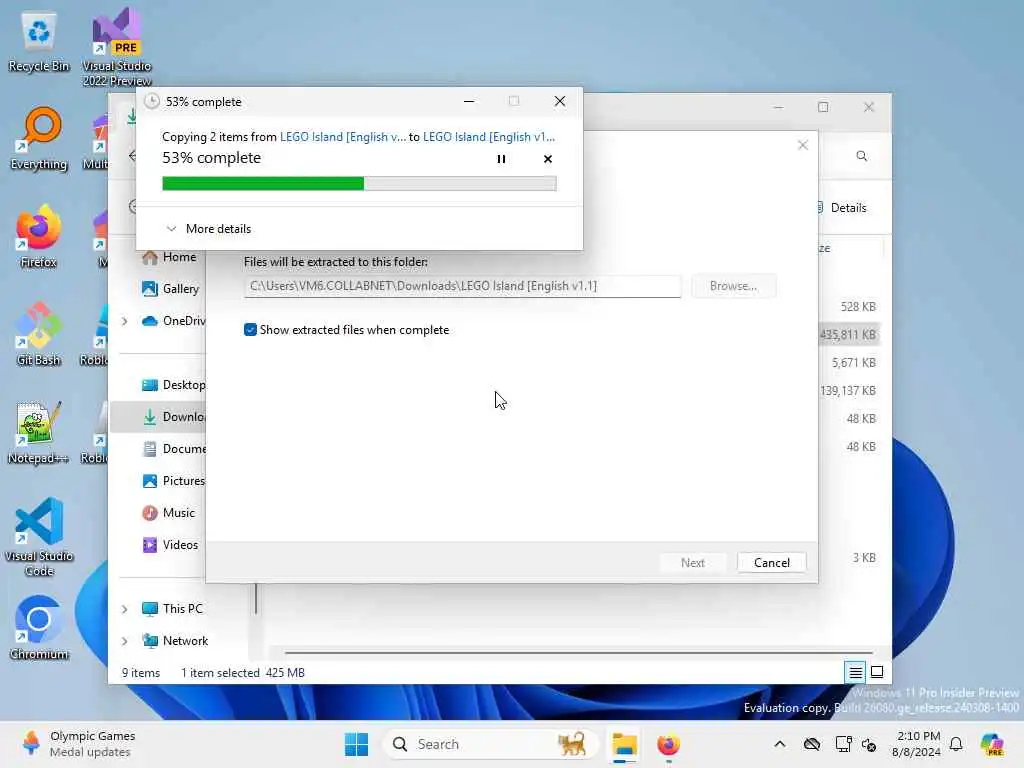Select This PC in the sidebar
This screenshot has width=1024, height=768.
(172, 609)
